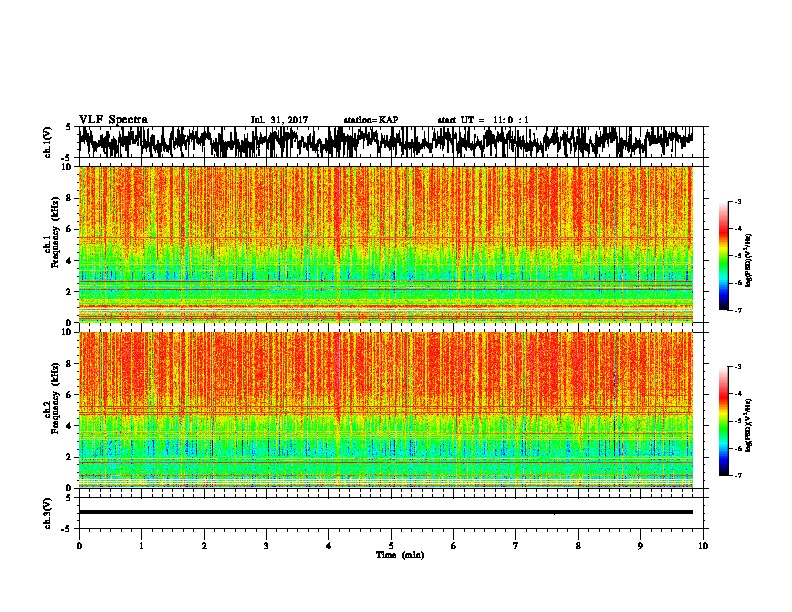Click time axis tick label "6"
Image resolution: width=792 pixels, height=612 pixels.
[454, 546]
